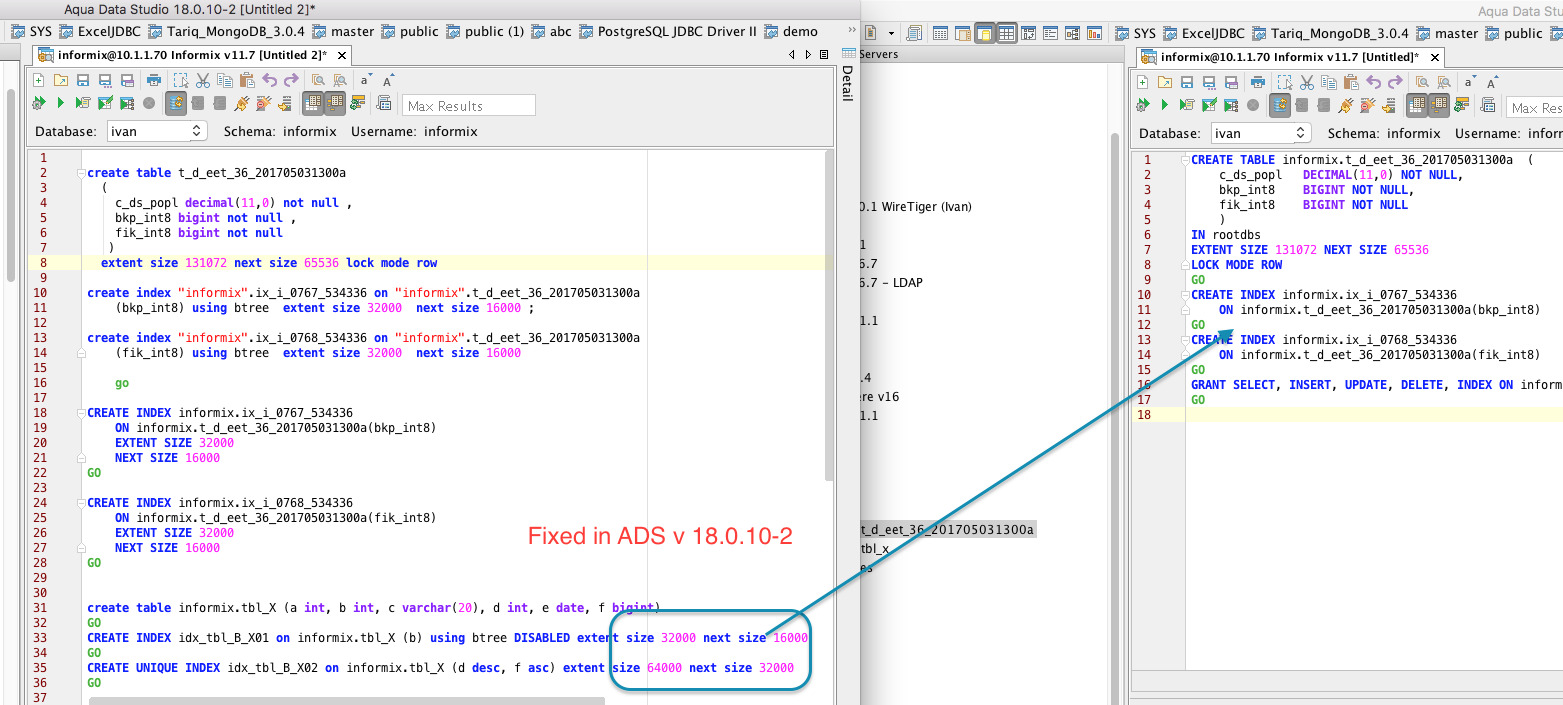Execute all with gear icon in Untitled 2
The width and height of the screenshot is (1563, 705).
[x=38, y=103]
